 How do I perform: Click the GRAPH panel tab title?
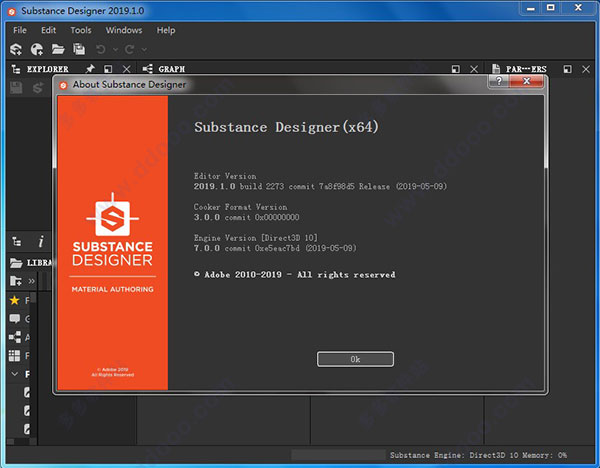coord(171,69)
